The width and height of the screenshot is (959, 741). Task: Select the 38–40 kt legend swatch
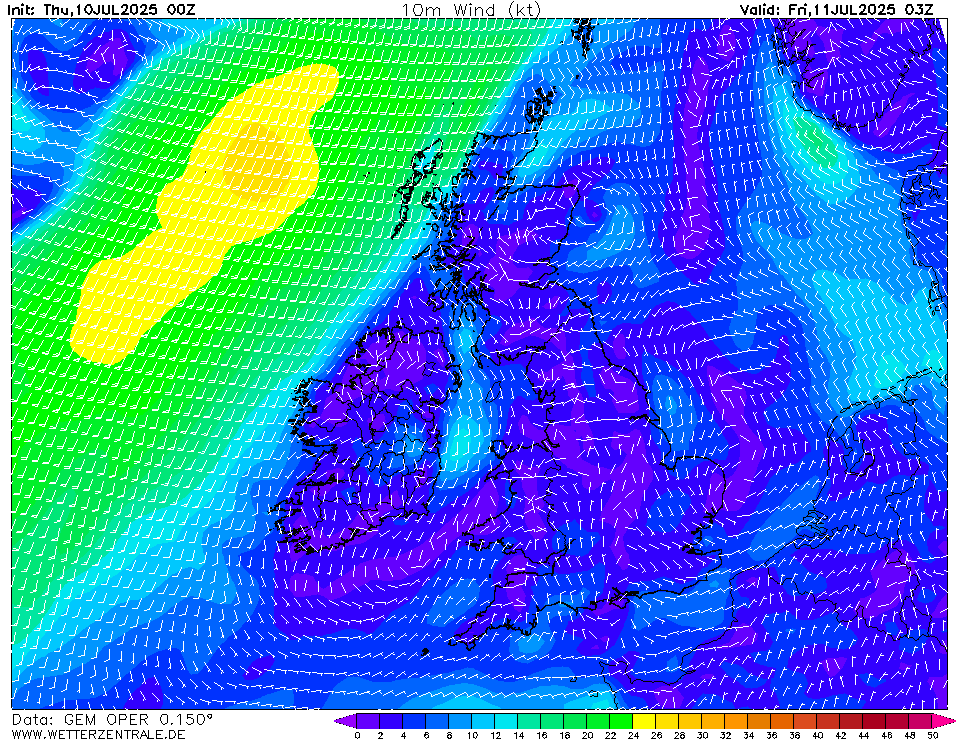point(805,721)
